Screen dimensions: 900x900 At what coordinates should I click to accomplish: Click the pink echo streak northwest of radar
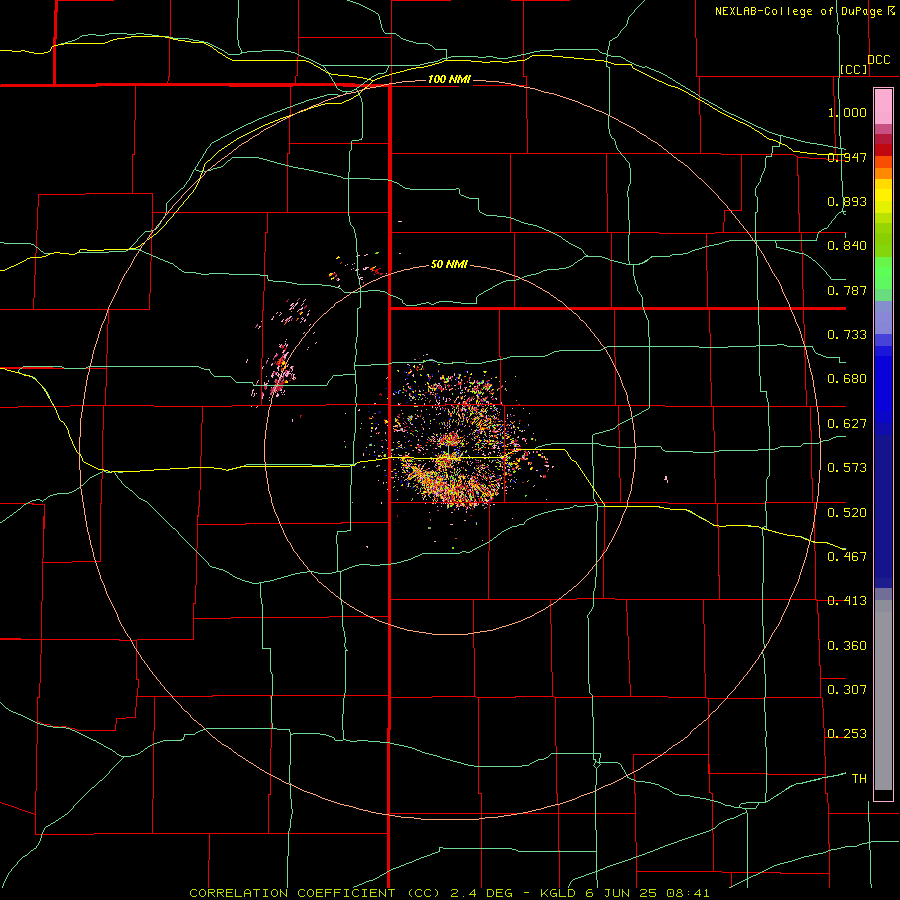pos(279,370)
